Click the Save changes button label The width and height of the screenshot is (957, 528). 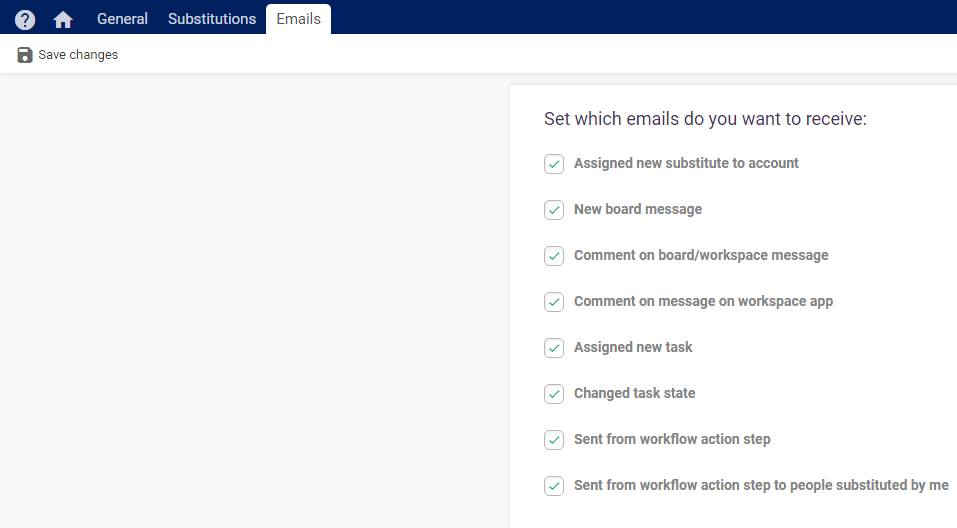pos(78,55)
